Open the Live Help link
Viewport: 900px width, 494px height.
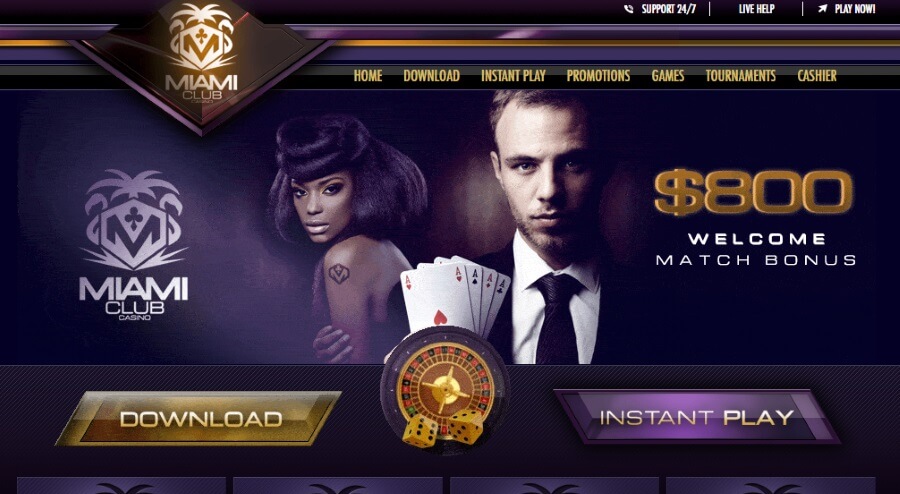click(x=757, y=9)
